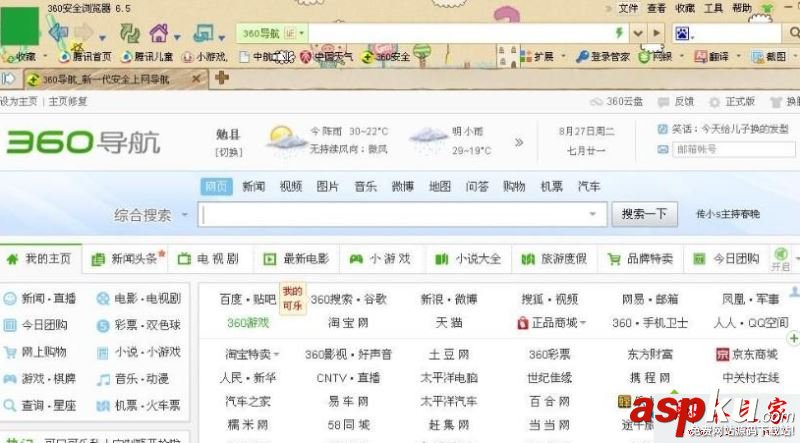Open the dropdown next to home icon
This screenshot has height=443, width=800.
(177, 37)
